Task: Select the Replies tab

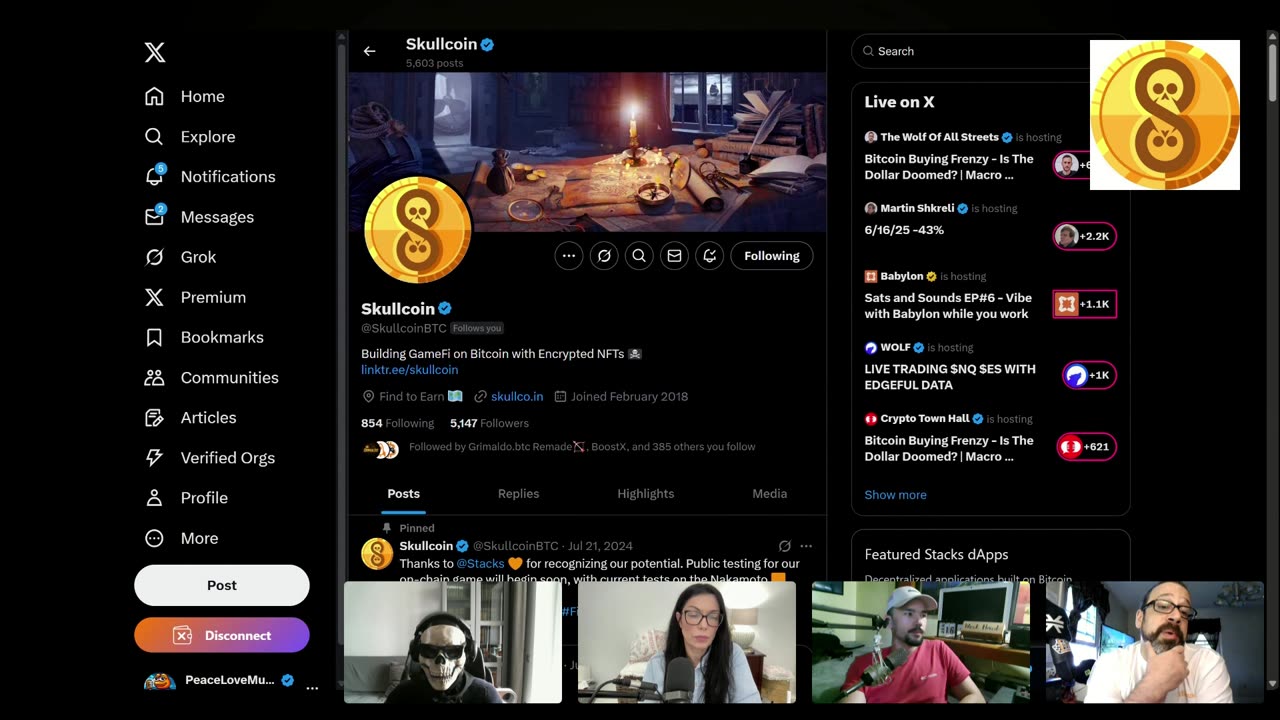Action: pyautogui.click(x=518, y=494)
